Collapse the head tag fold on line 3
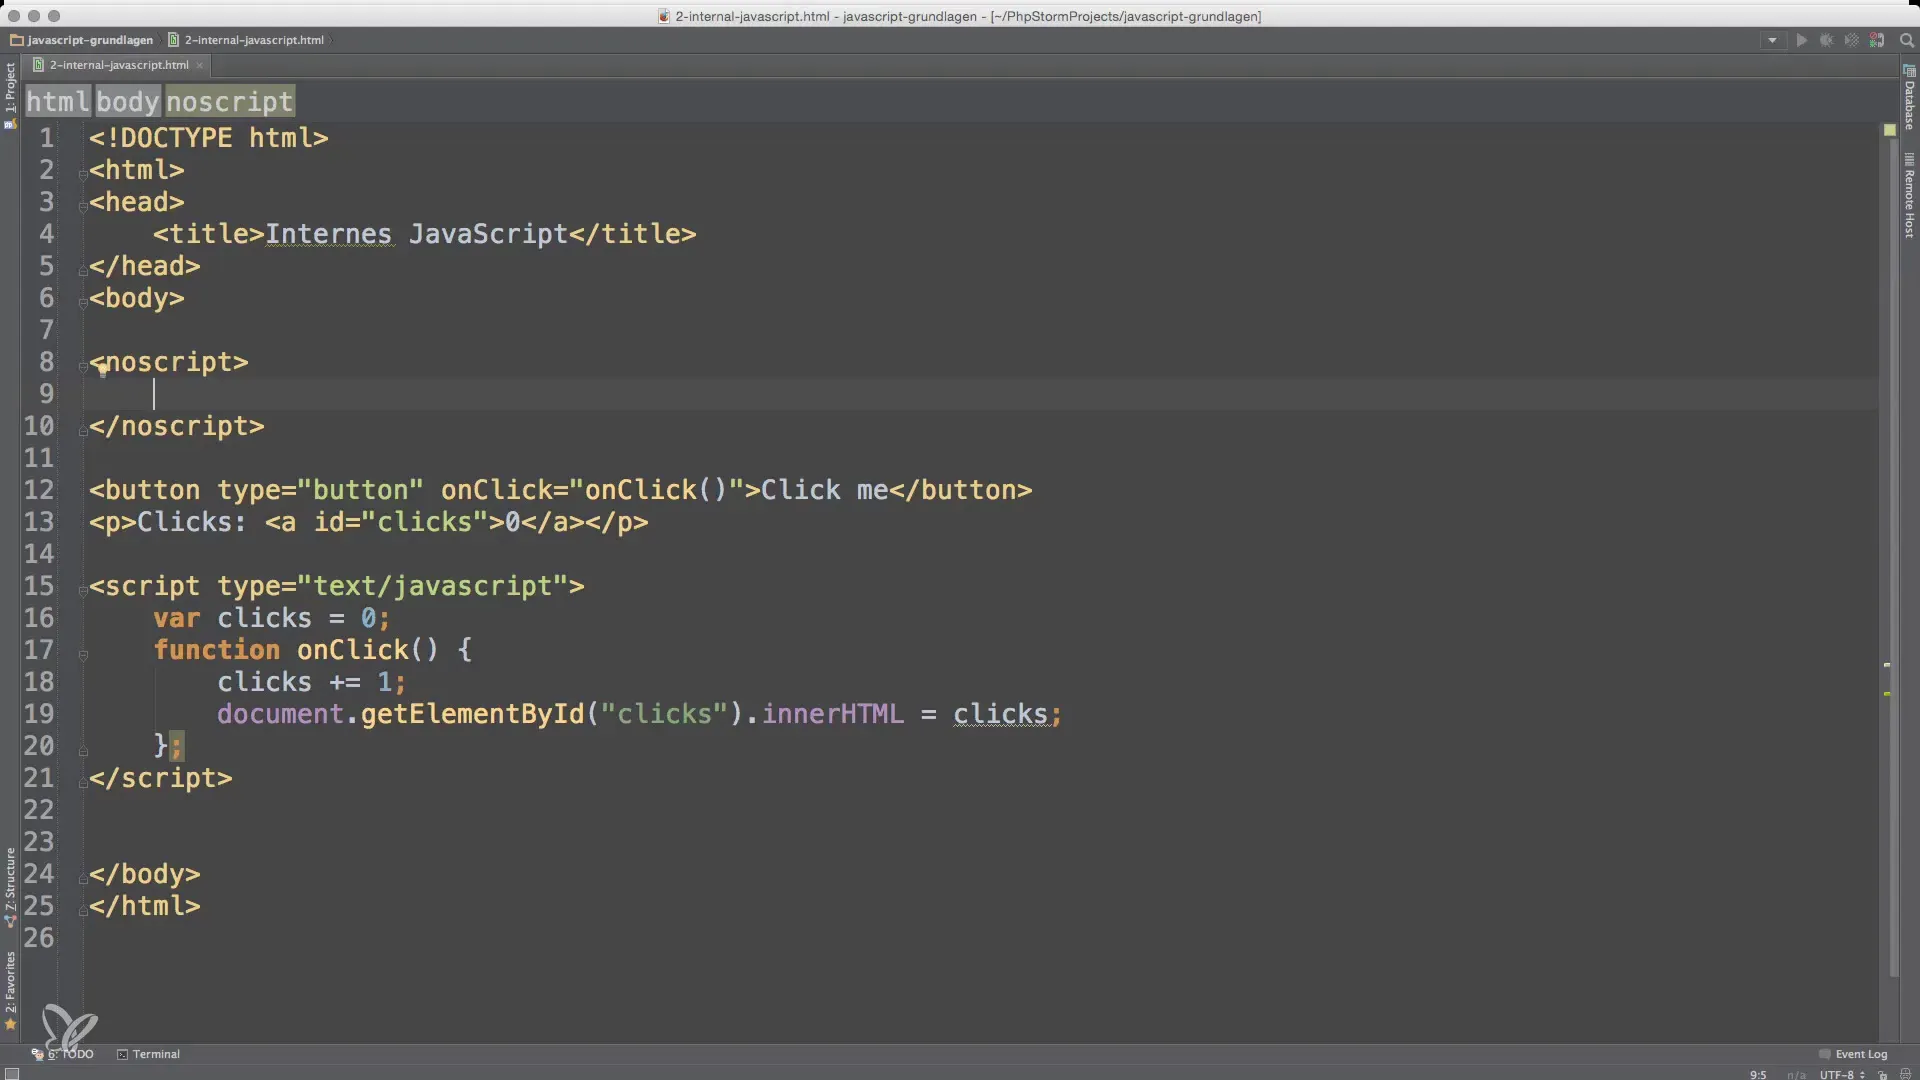The height and width of the screenshot is (1080, 1920). [x=83, y=206]
